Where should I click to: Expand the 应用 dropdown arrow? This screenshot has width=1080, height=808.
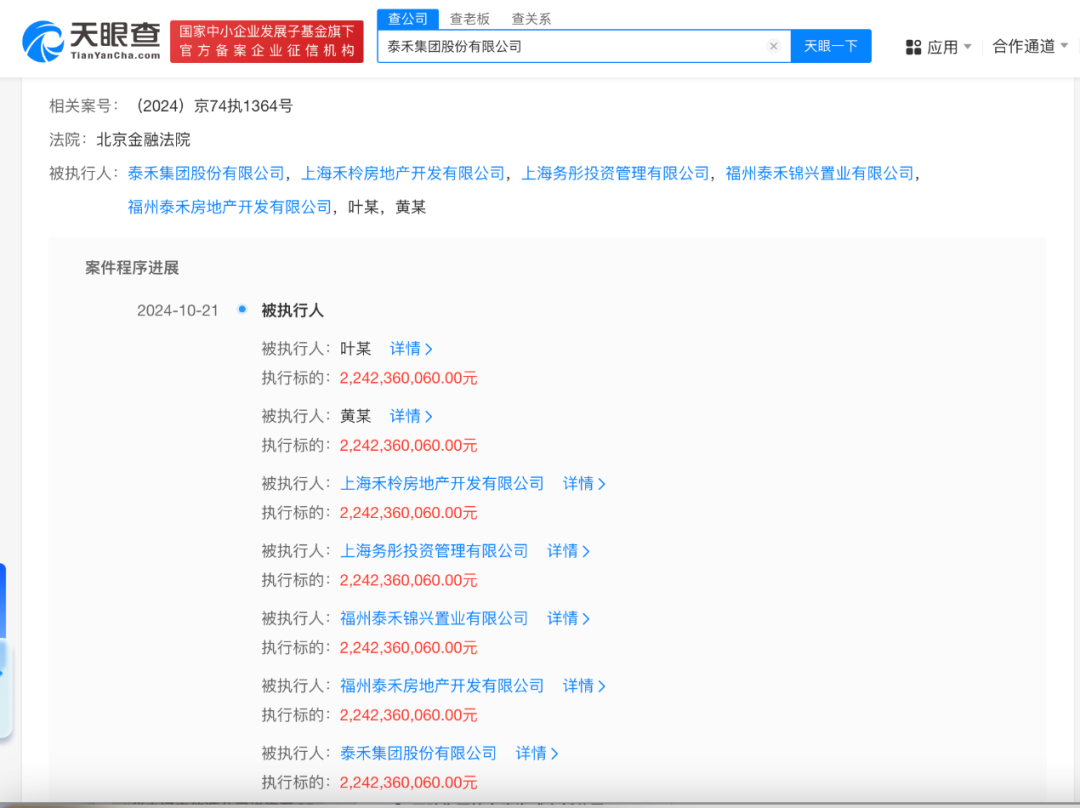pos(968,47)
